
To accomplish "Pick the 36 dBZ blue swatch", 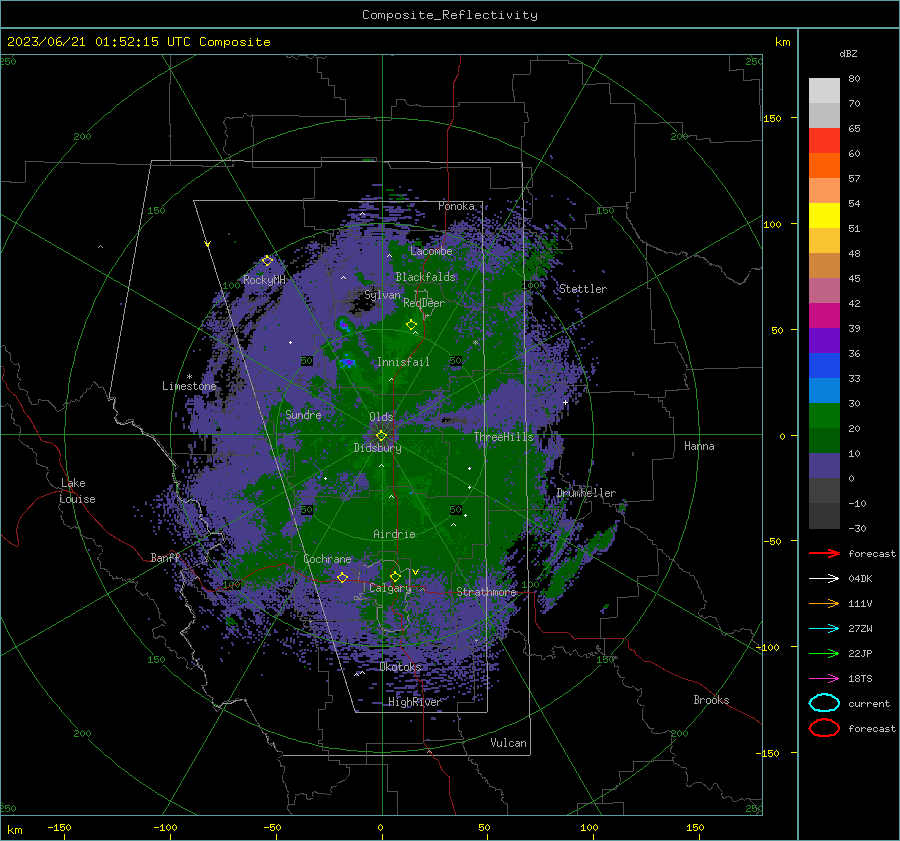I will point(824,365).
